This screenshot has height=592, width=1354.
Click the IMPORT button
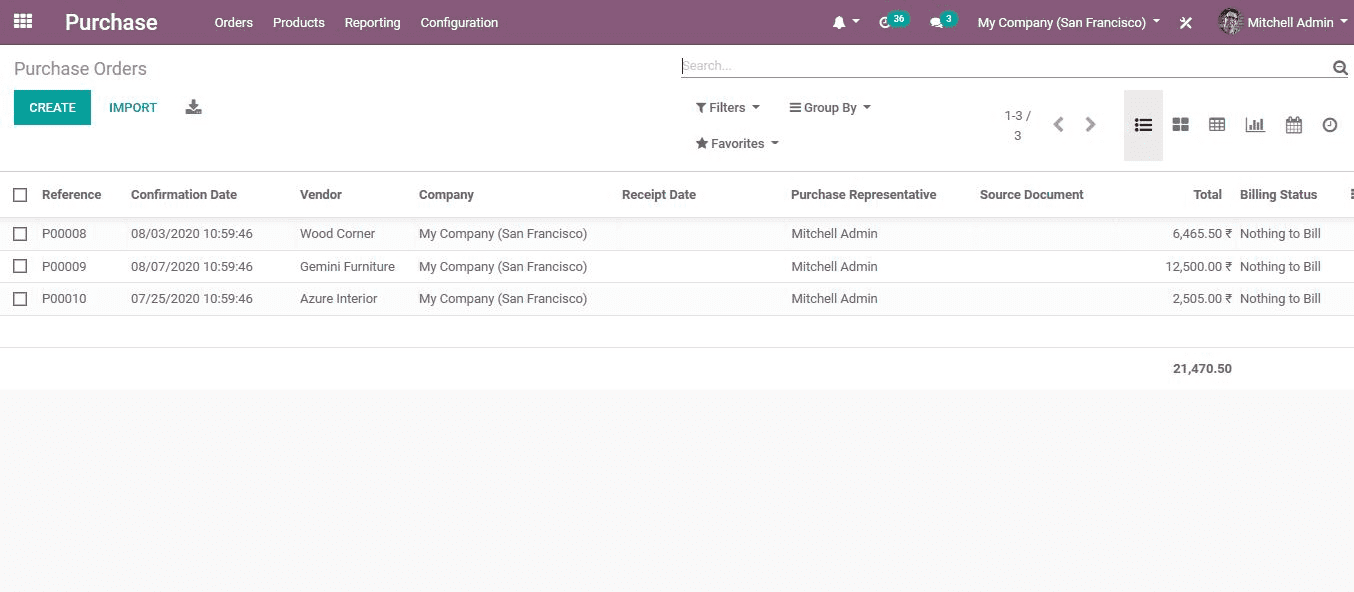coord(133,107)
